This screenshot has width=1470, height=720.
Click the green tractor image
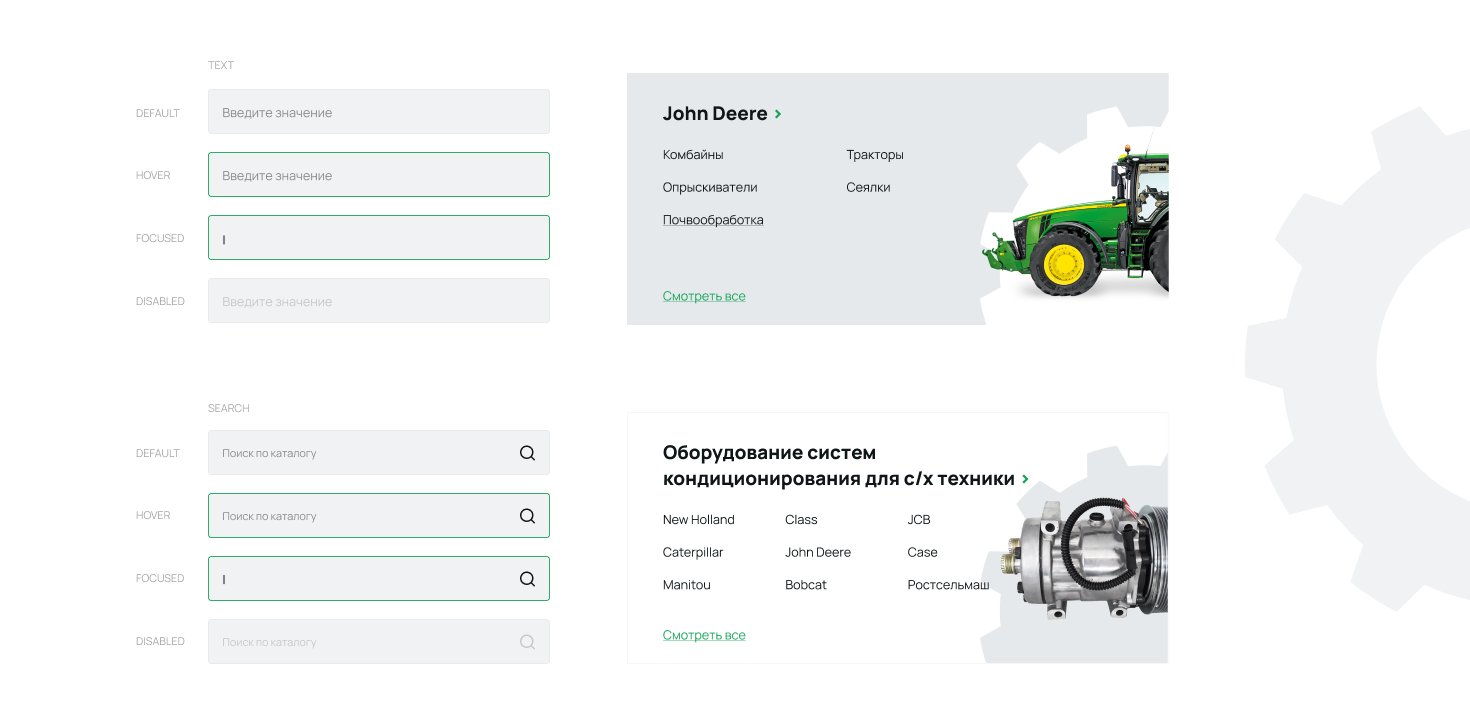(x=1075, y=222)
